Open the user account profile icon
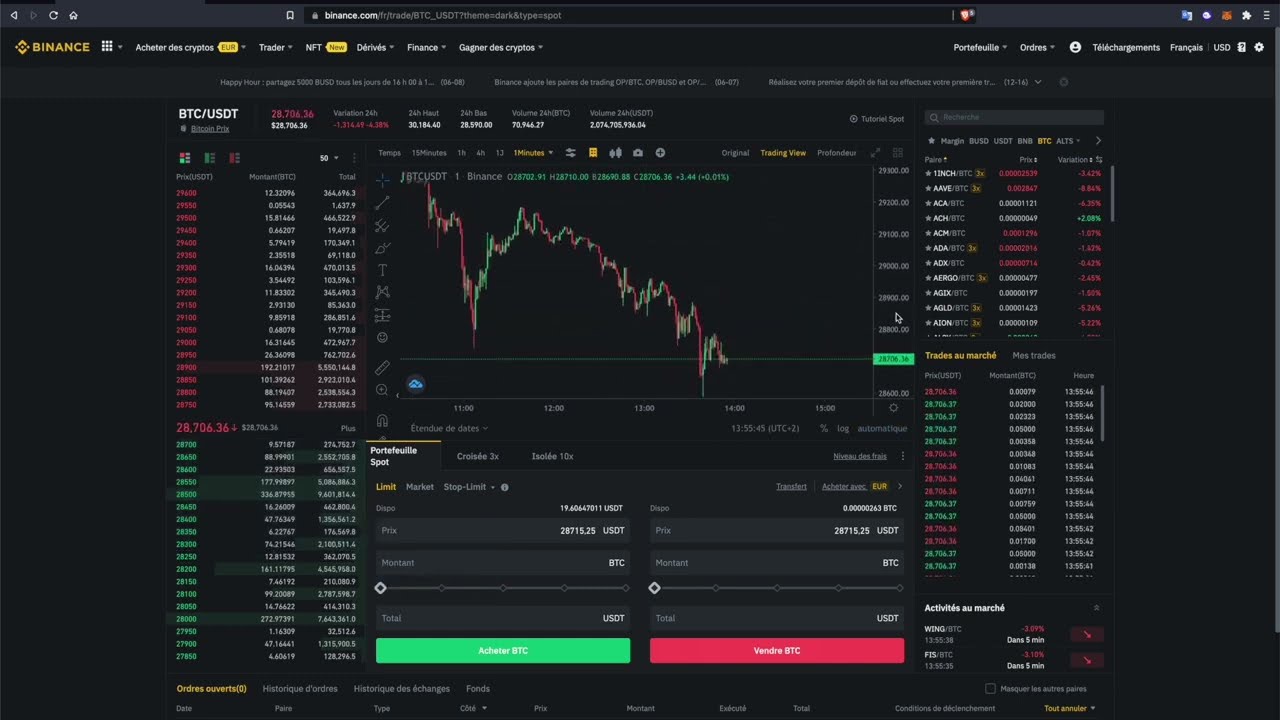Viewport: 1280px width, 720px height. point(1075,47)
